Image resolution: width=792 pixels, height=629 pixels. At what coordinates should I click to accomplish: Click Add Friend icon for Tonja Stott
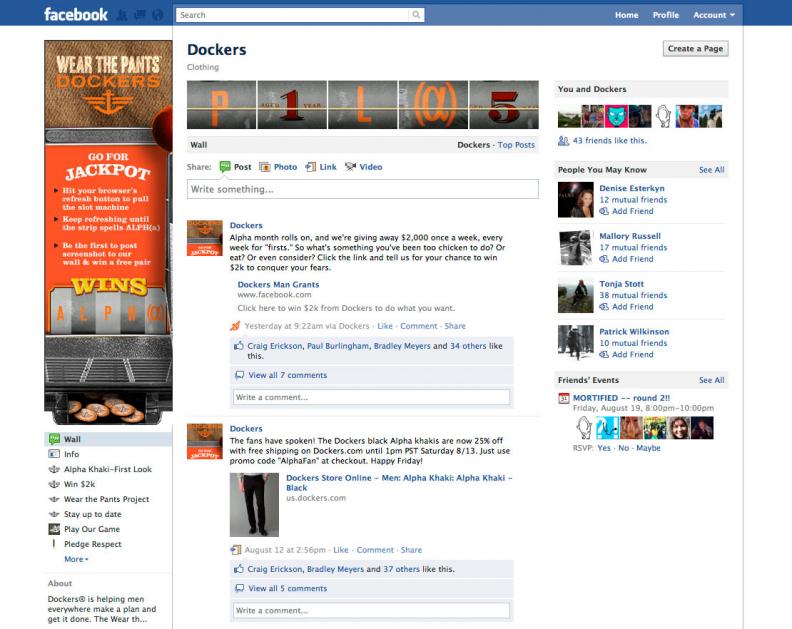pyautogui.click(x=604, y=307)
